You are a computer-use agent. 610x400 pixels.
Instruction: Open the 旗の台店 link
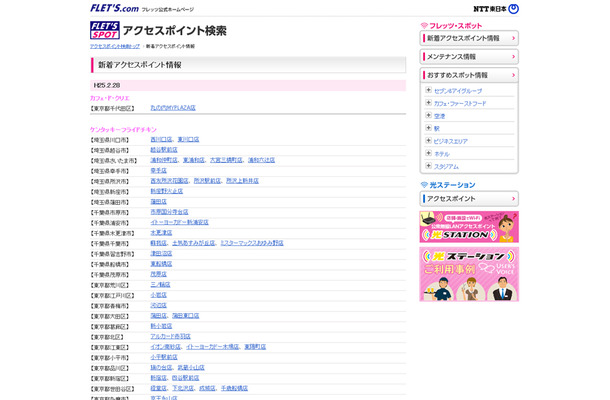tap(161, 367)
